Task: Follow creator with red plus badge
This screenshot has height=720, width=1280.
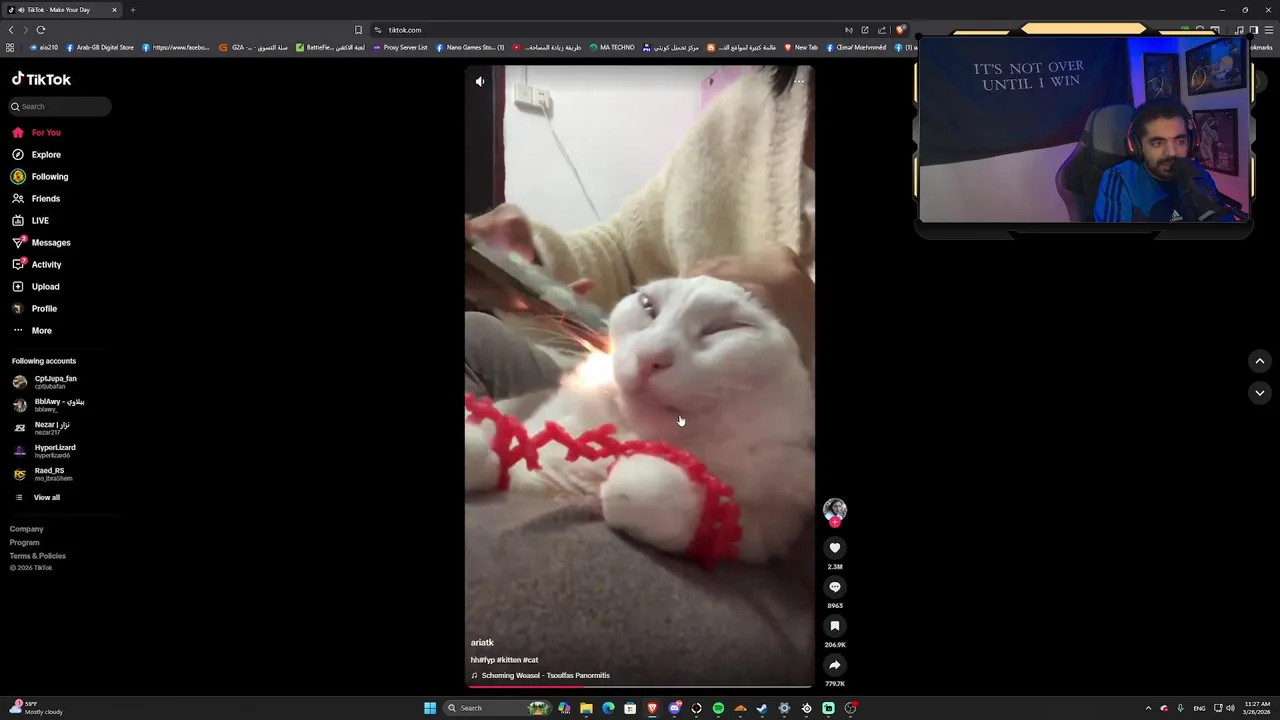Action: (835, 522)
